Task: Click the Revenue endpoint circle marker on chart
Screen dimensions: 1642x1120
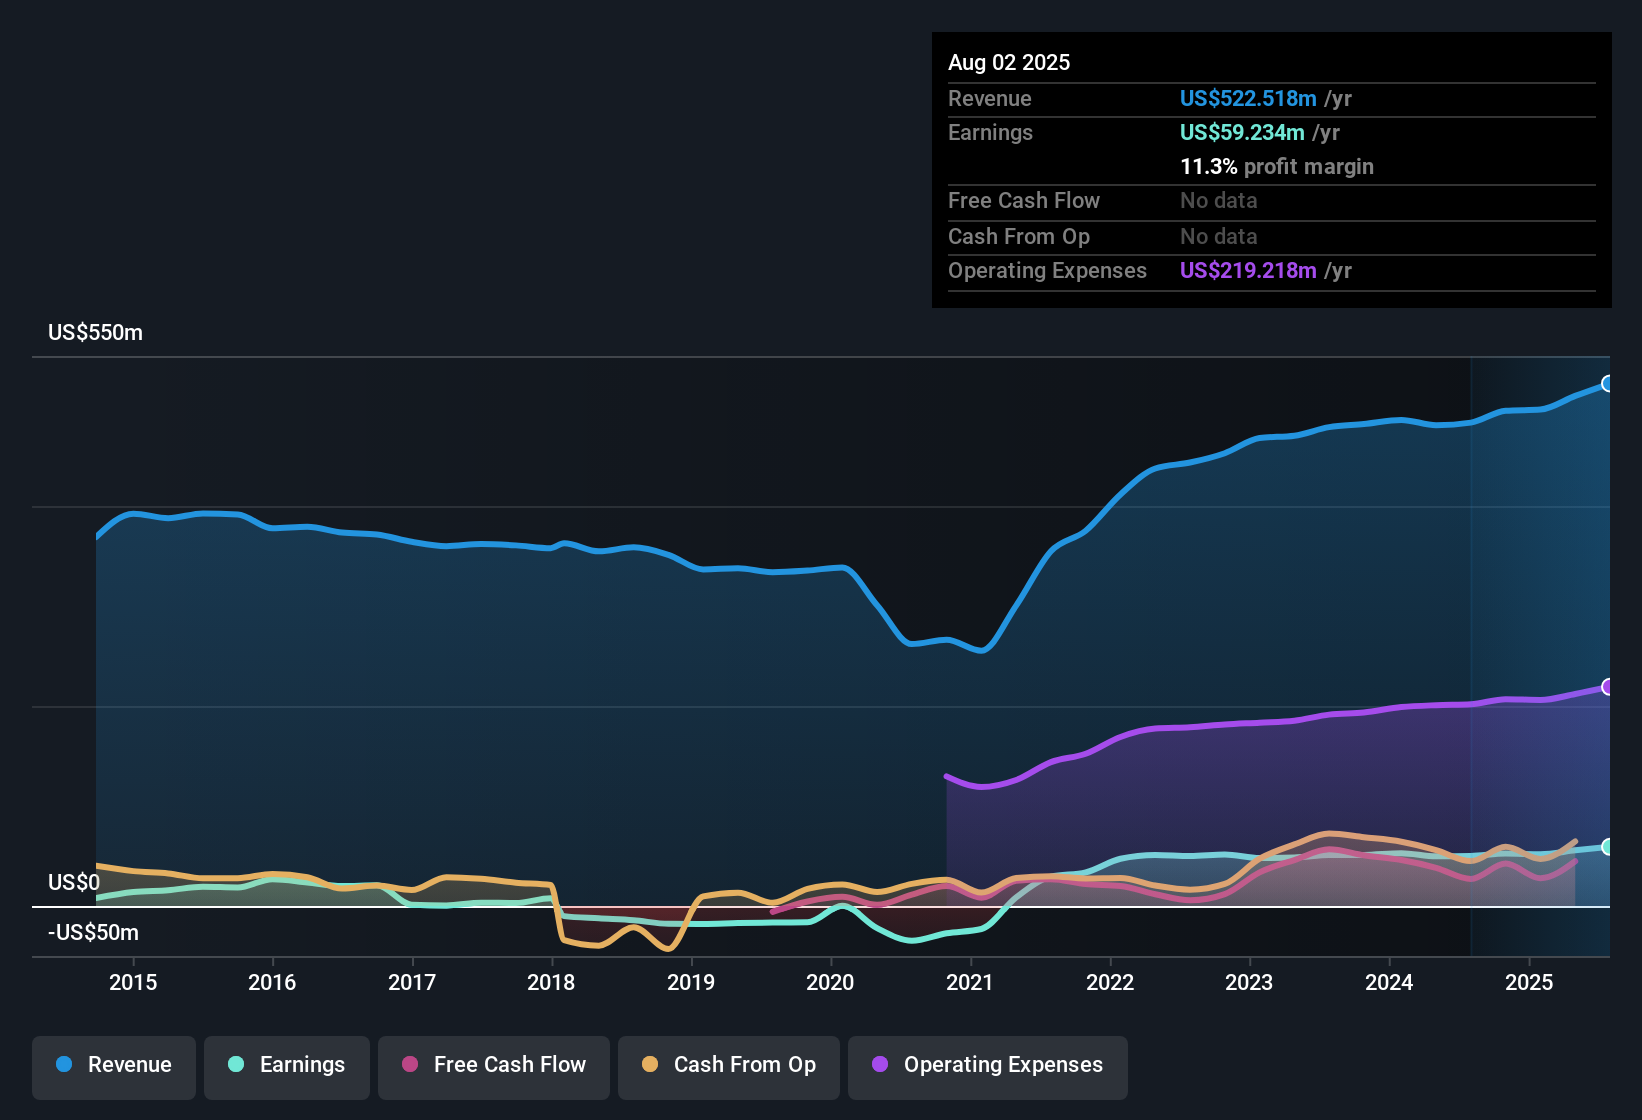Action: pyautogui.click(x=1608, y=383)
